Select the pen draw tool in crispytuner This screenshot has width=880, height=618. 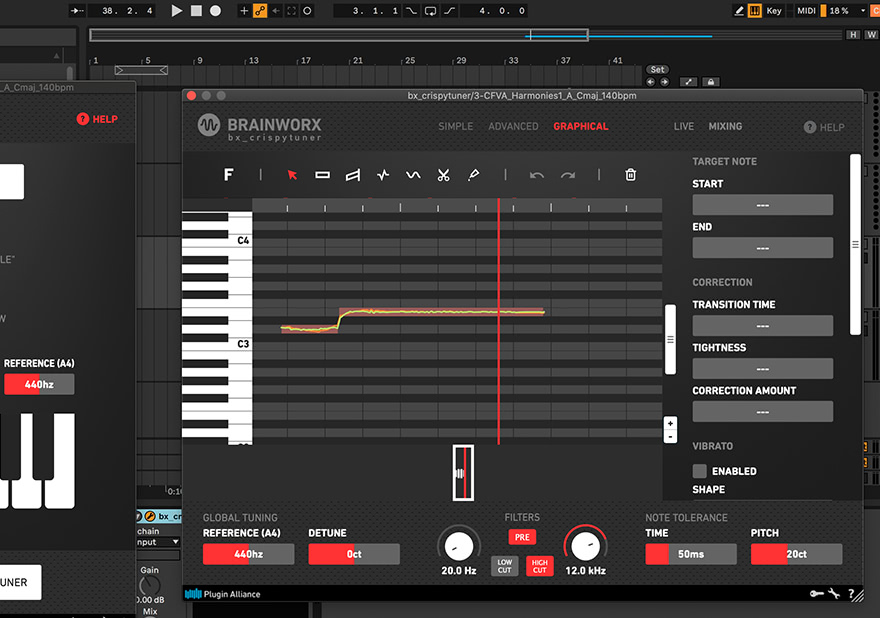pos(474,175)
